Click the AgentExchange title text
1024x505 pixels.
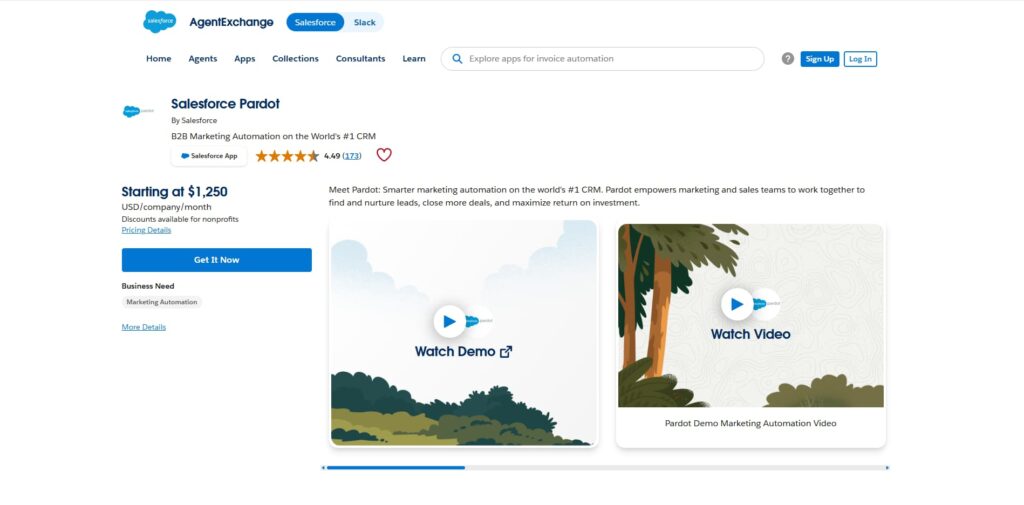coord(231,22)
